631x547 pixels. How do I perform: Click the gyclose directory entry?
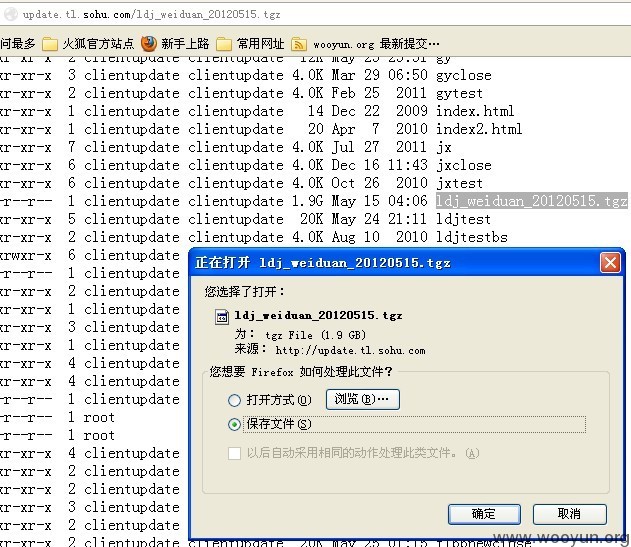tap(464, 76)
